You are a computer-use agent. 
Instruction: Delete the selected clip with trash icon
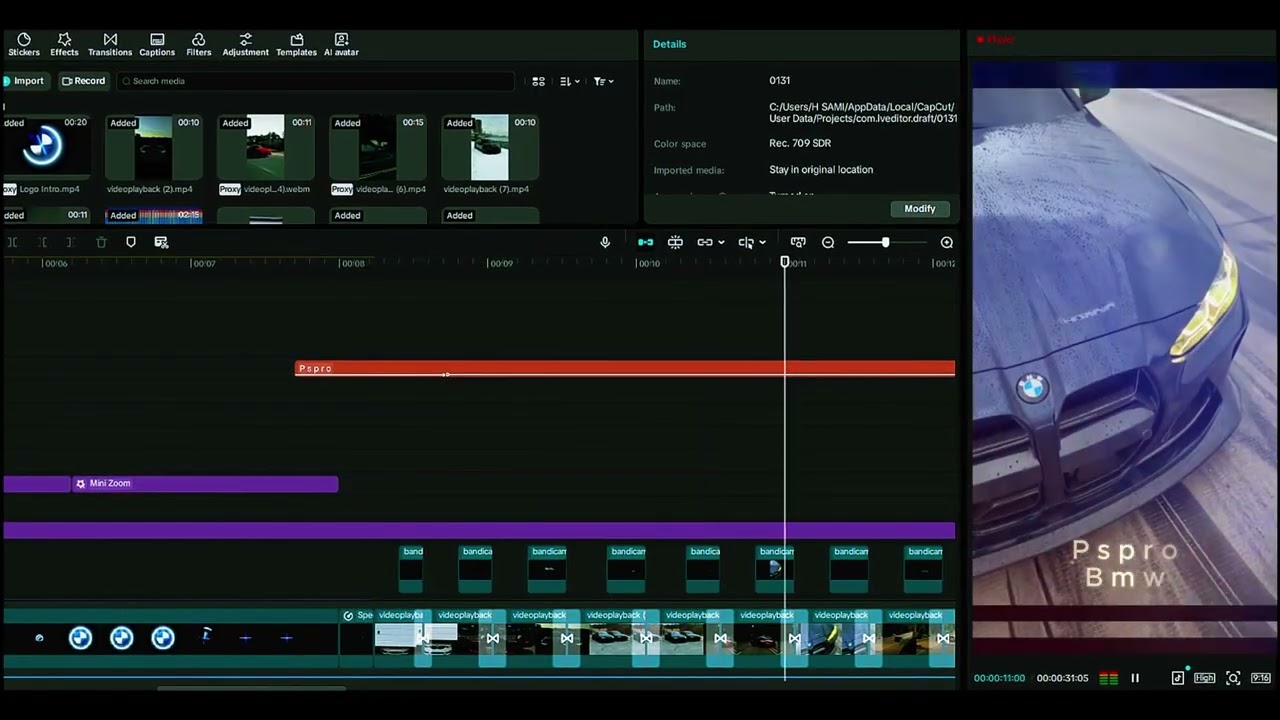tap(101, 242)
